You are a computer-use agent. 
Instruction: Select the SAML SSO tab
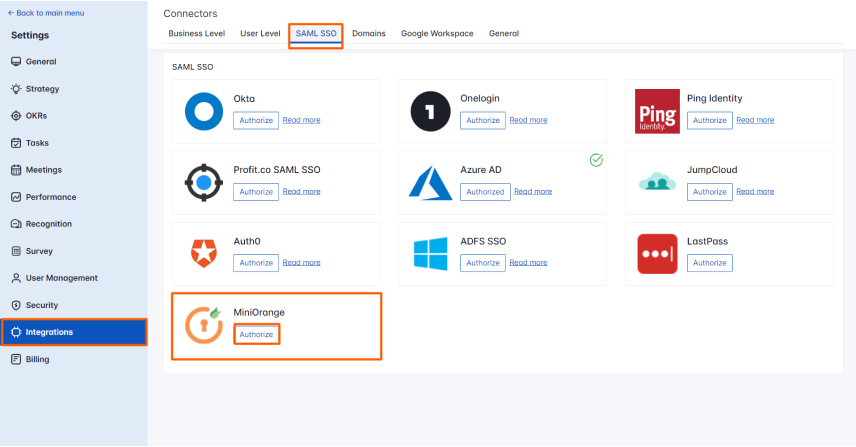tap(316, 33)
